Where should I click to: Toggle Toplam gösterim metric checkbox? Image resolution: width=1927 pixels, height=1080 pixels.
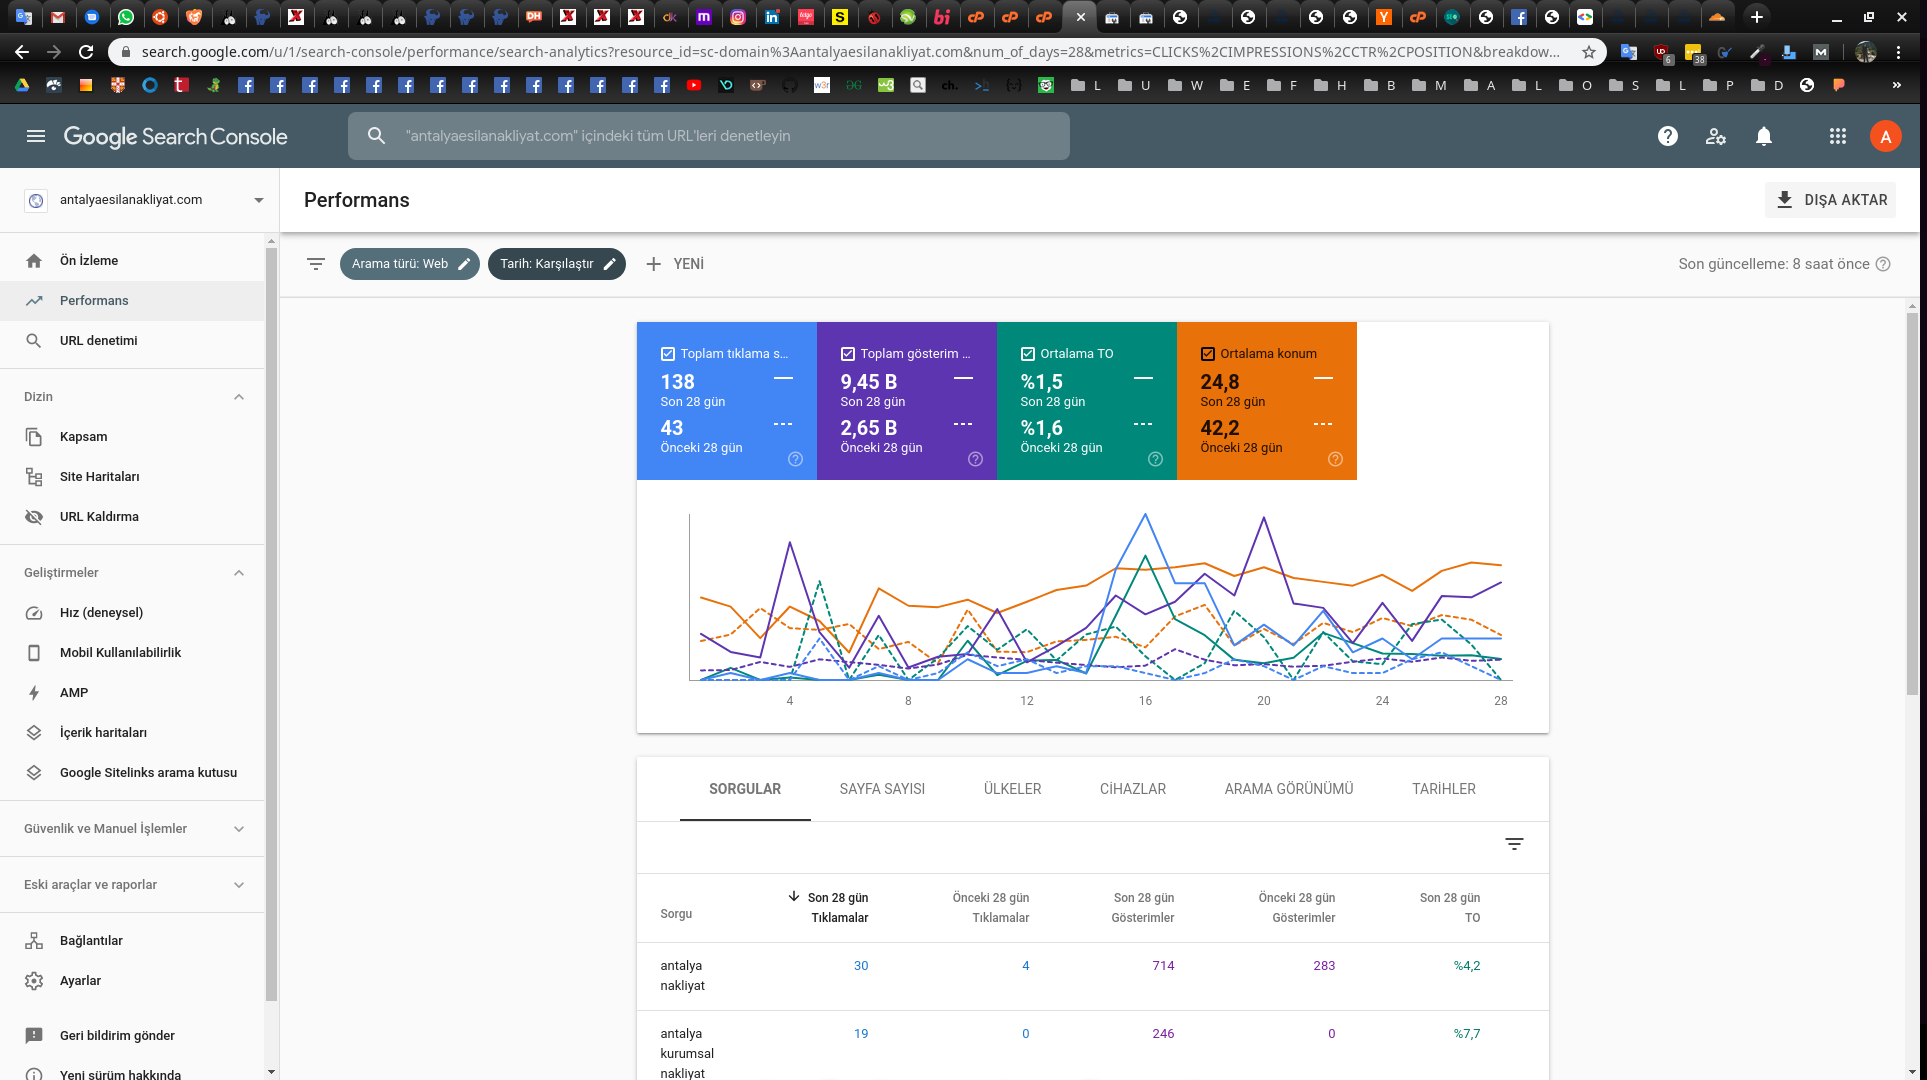[848, 354]
